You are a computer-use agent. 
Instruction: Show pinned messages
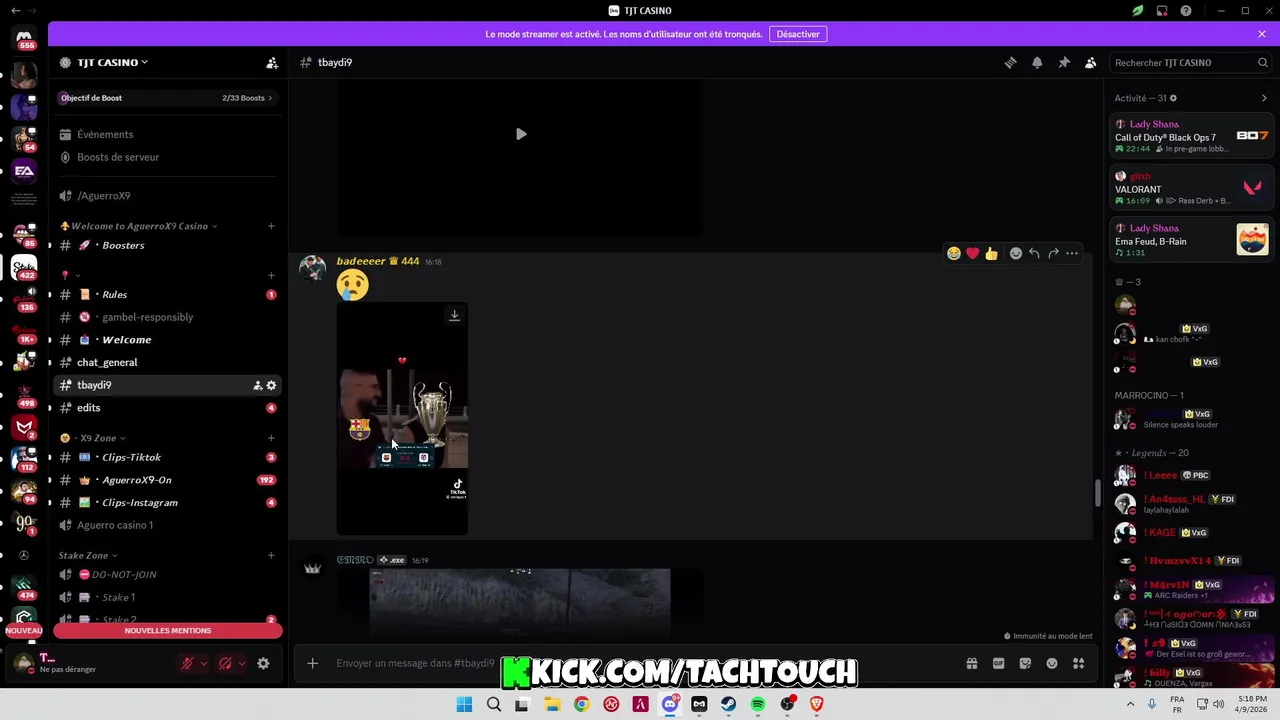(1064, 62)
